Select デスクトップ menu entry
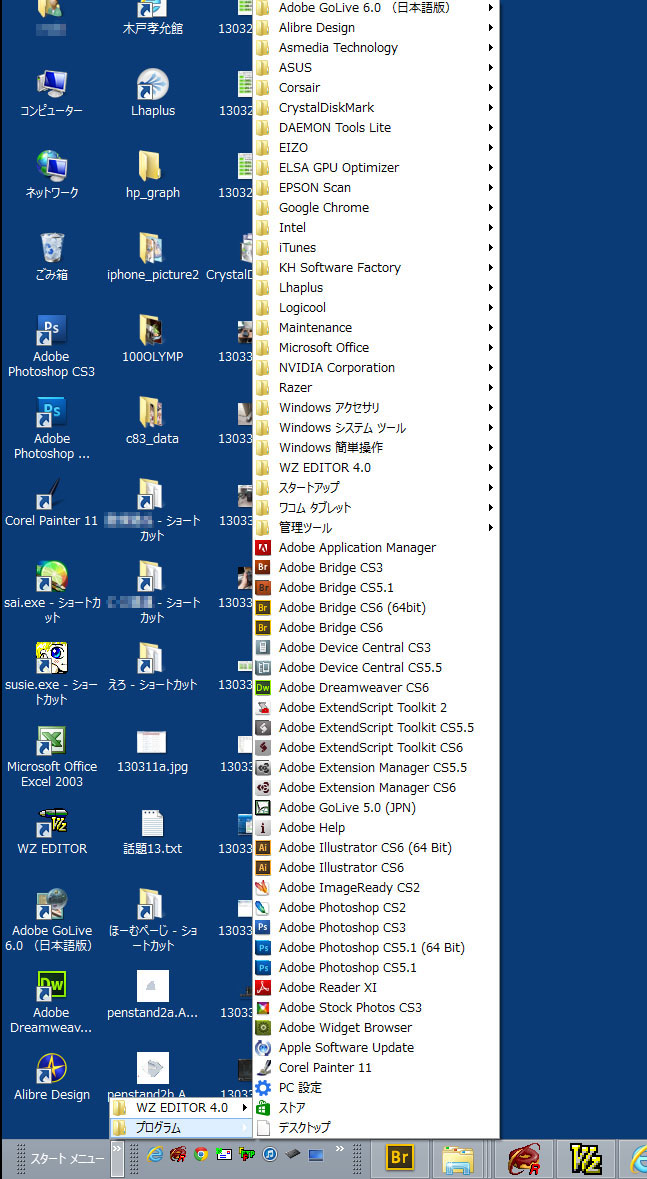The height and width of the screenshot is (1179, 647). click(x=376, y=1127)
